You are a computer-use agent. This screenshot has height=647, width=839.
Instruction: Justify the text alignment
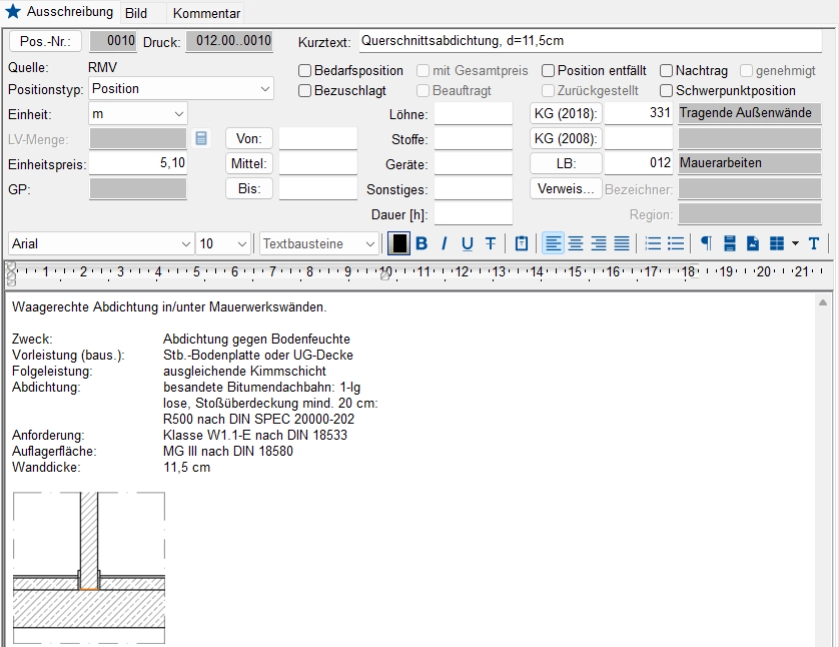point(621,244)
